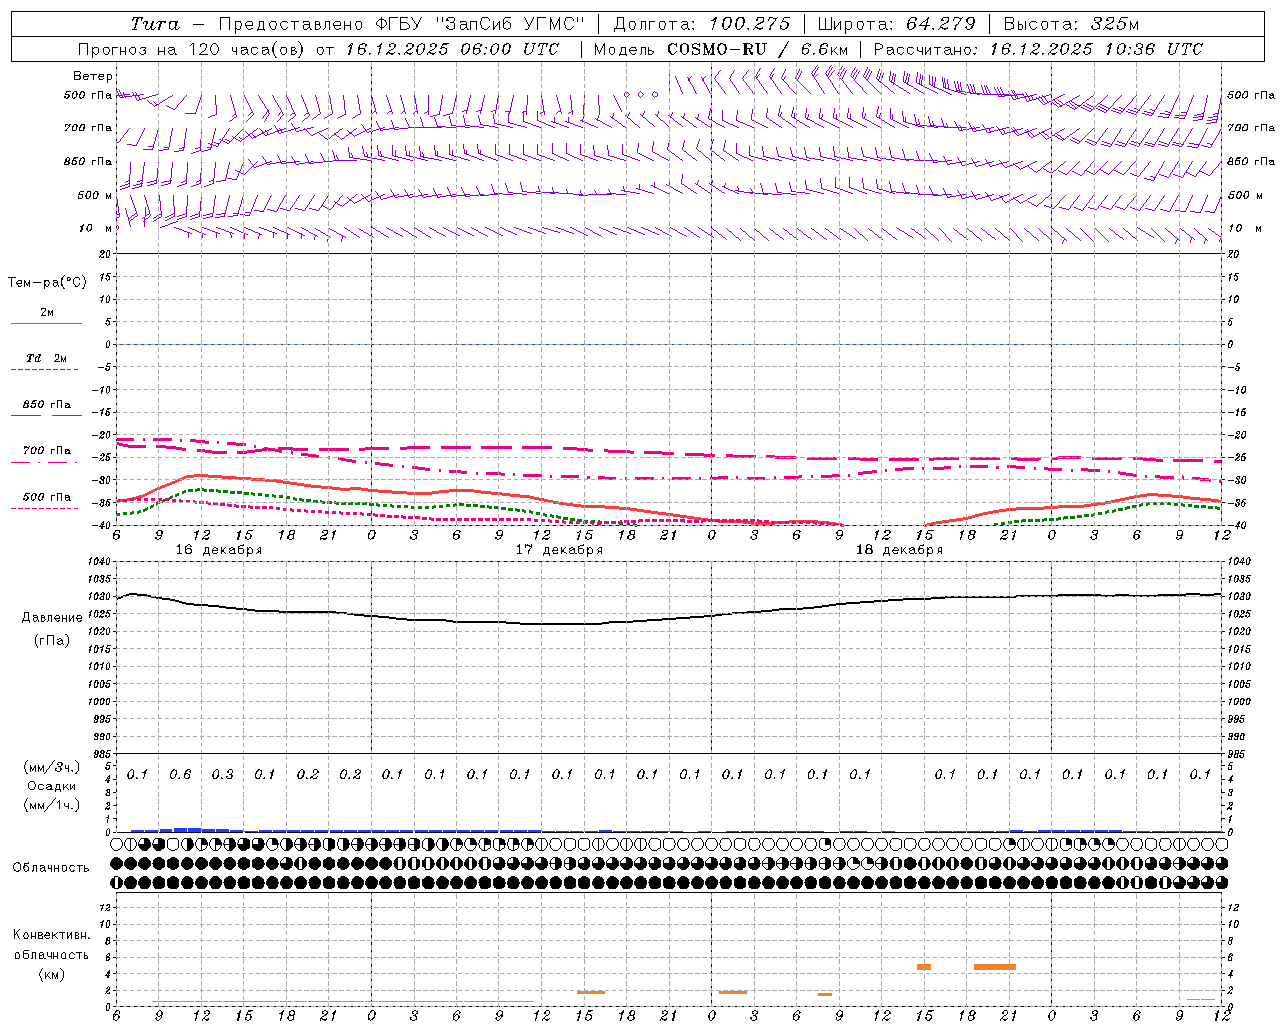Click the '(км)' unit under convective label
The image size is (1280, 1024).
pos(52,974)
